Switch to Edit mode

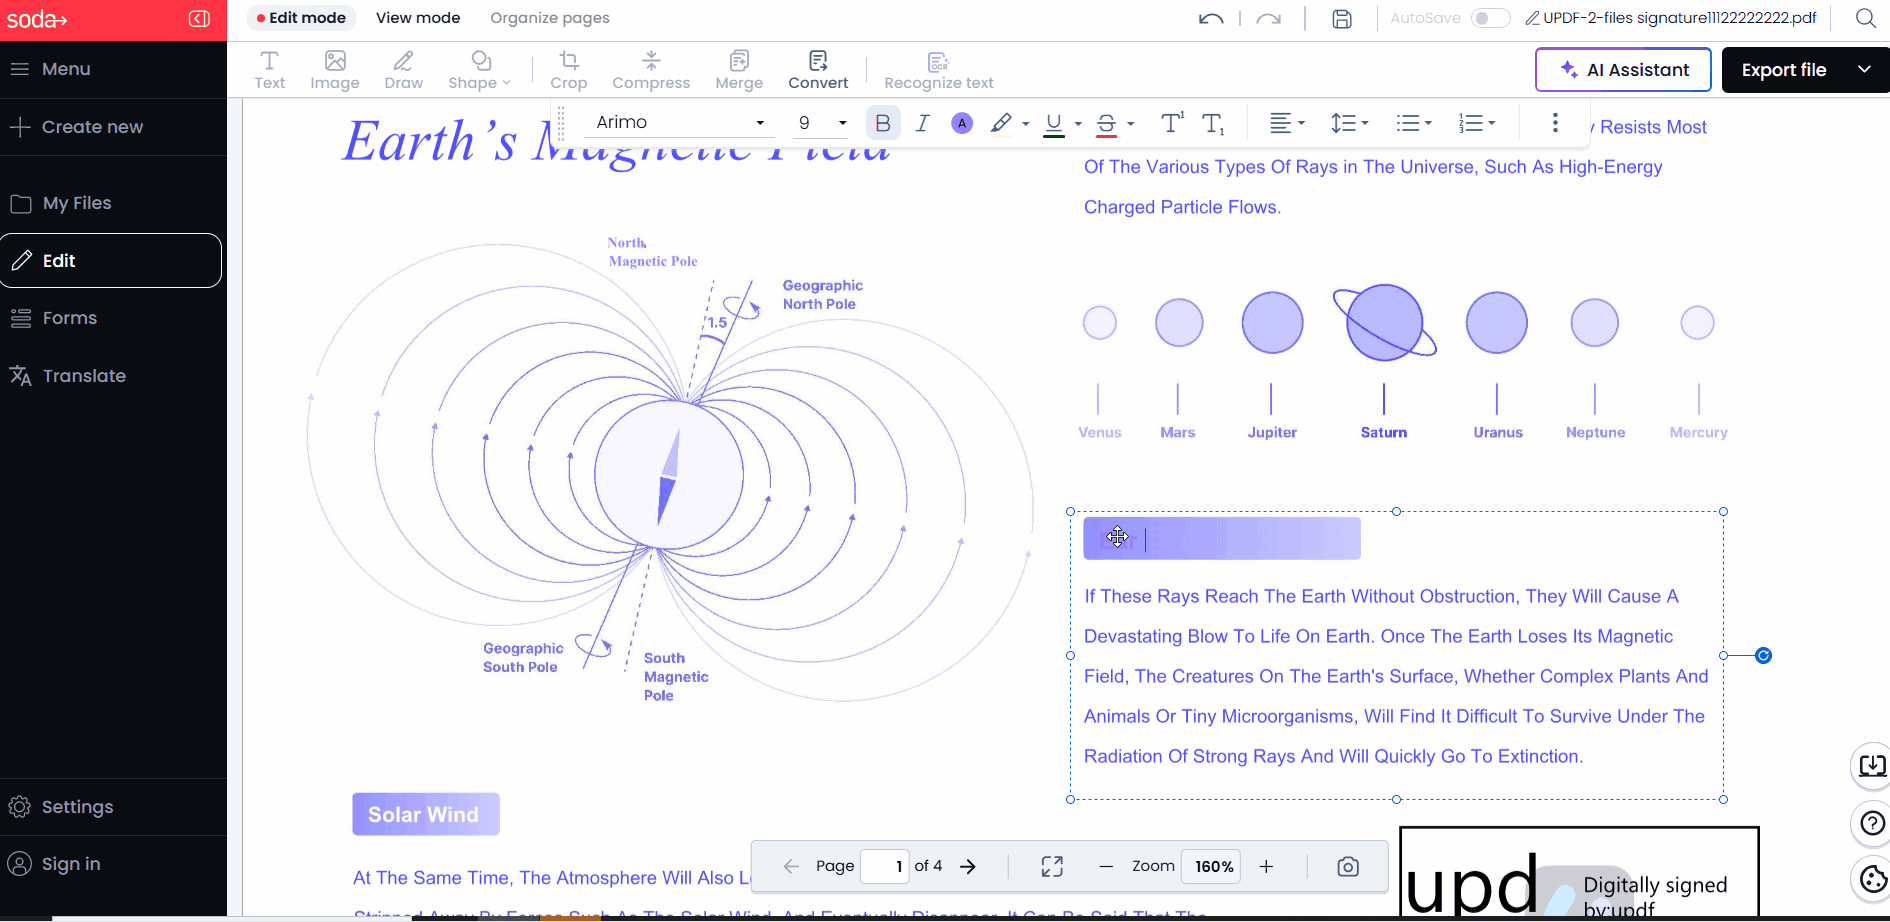[301, 18]
